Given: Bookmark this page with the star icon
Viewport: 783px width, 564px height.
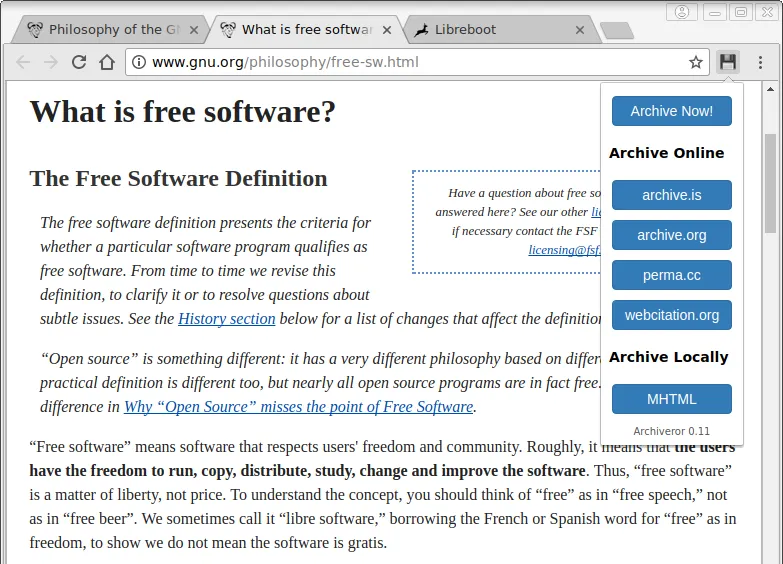Looking at the screenshot, I should click(x=696, y=62).
